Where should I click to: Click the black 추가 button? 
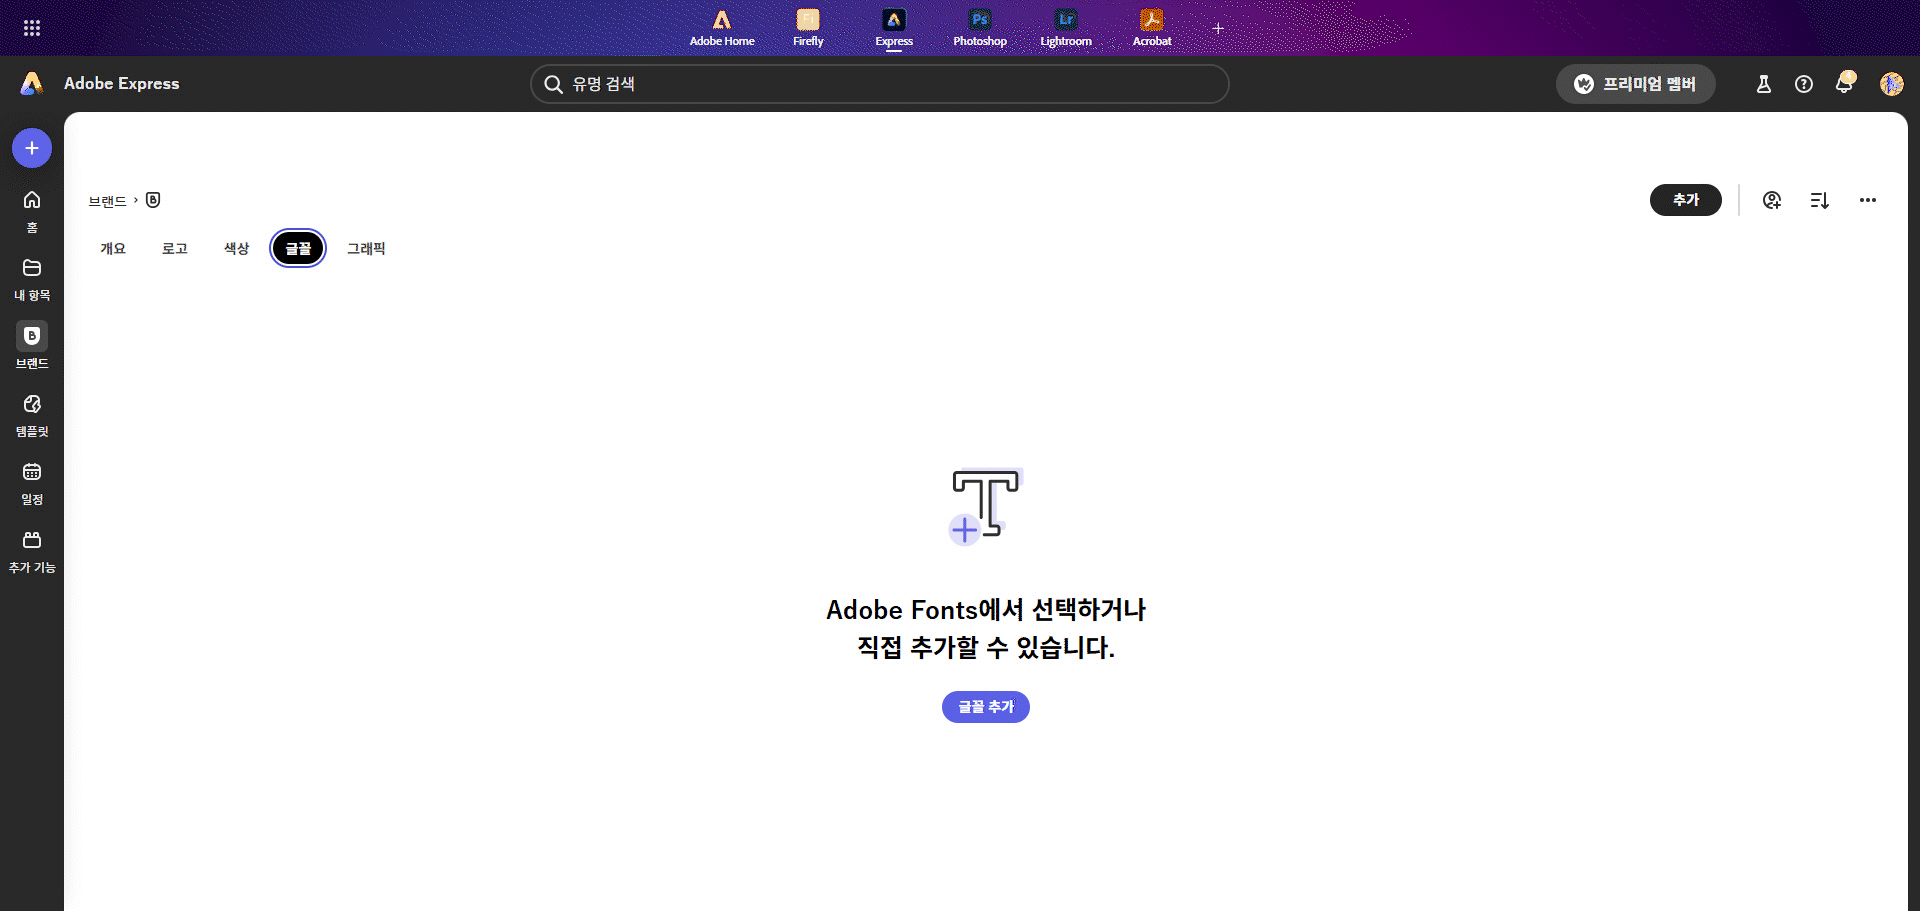coord(1686,200)
